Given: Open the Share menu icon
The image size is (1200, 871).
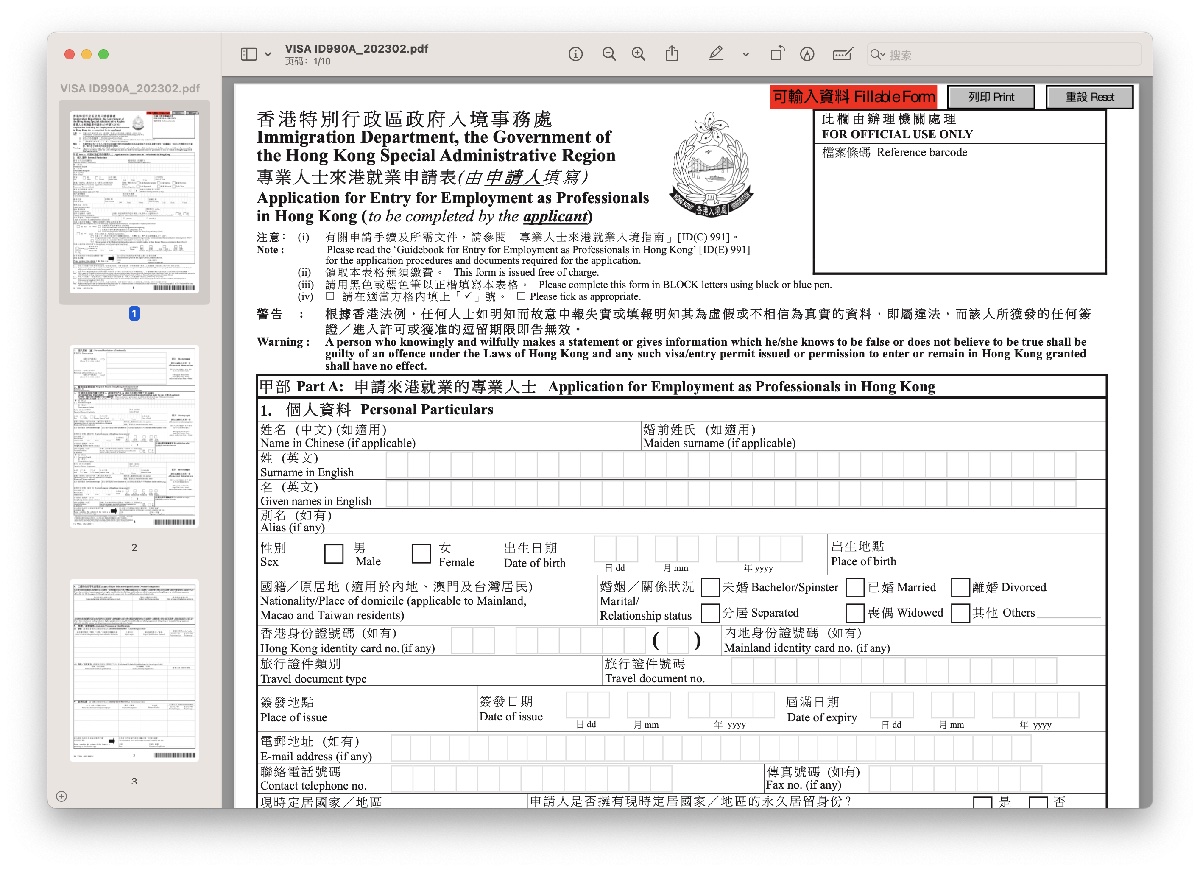Looking at the screenshot, I should 672,54.
